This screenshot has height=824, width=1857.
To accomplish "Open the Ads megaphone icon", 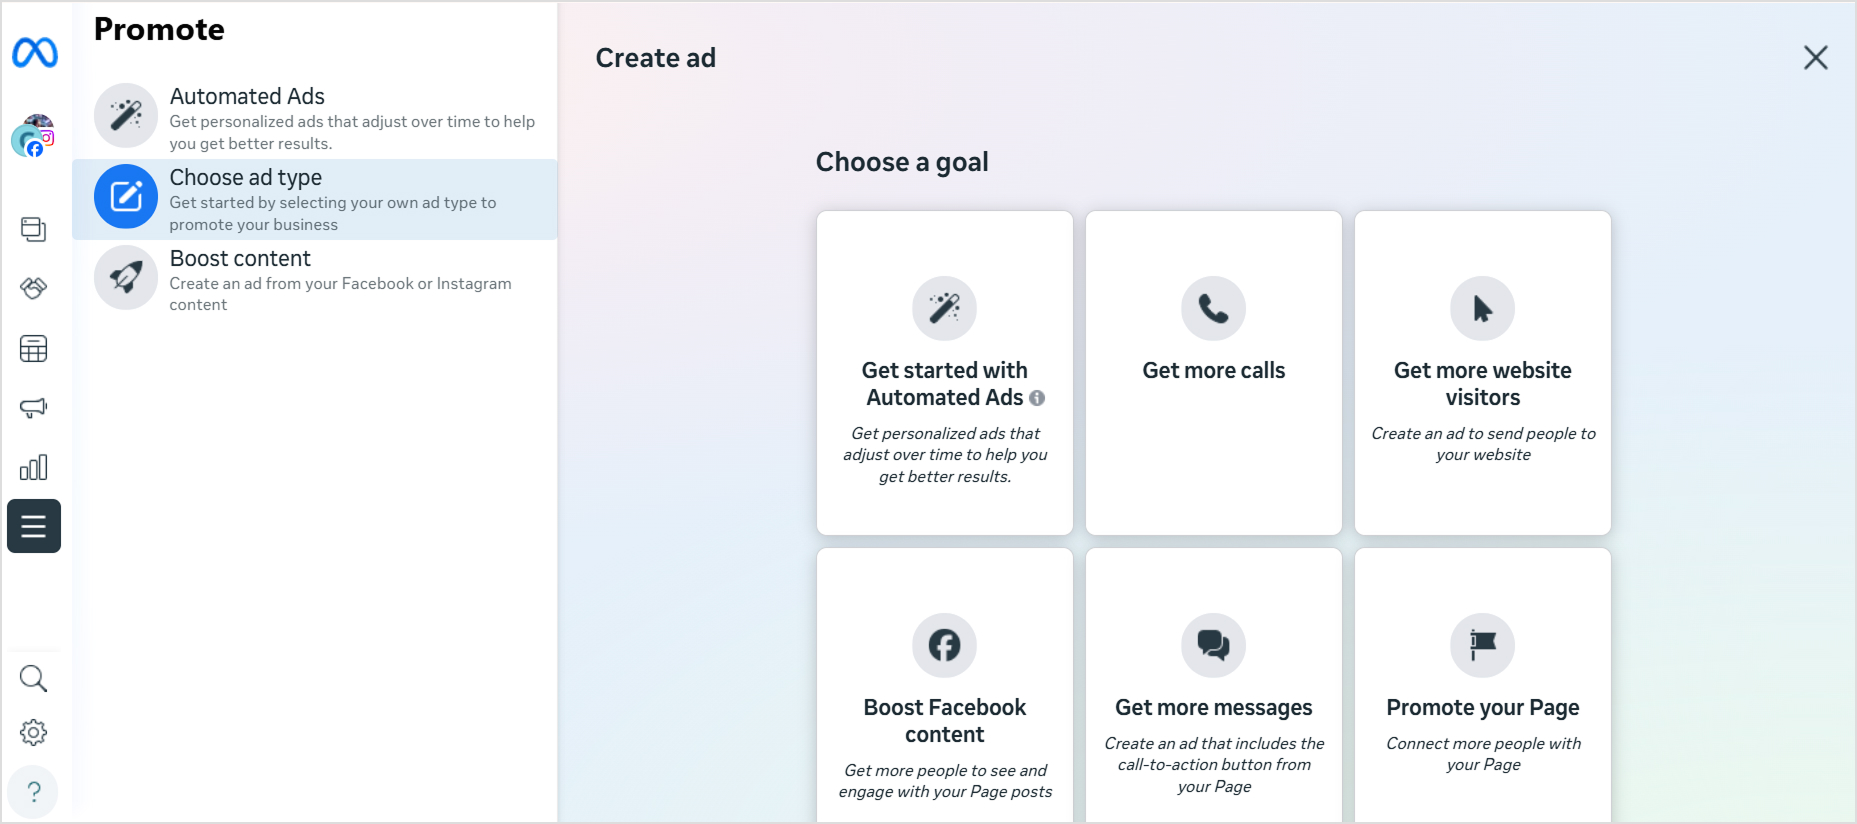I will [33, 407].
